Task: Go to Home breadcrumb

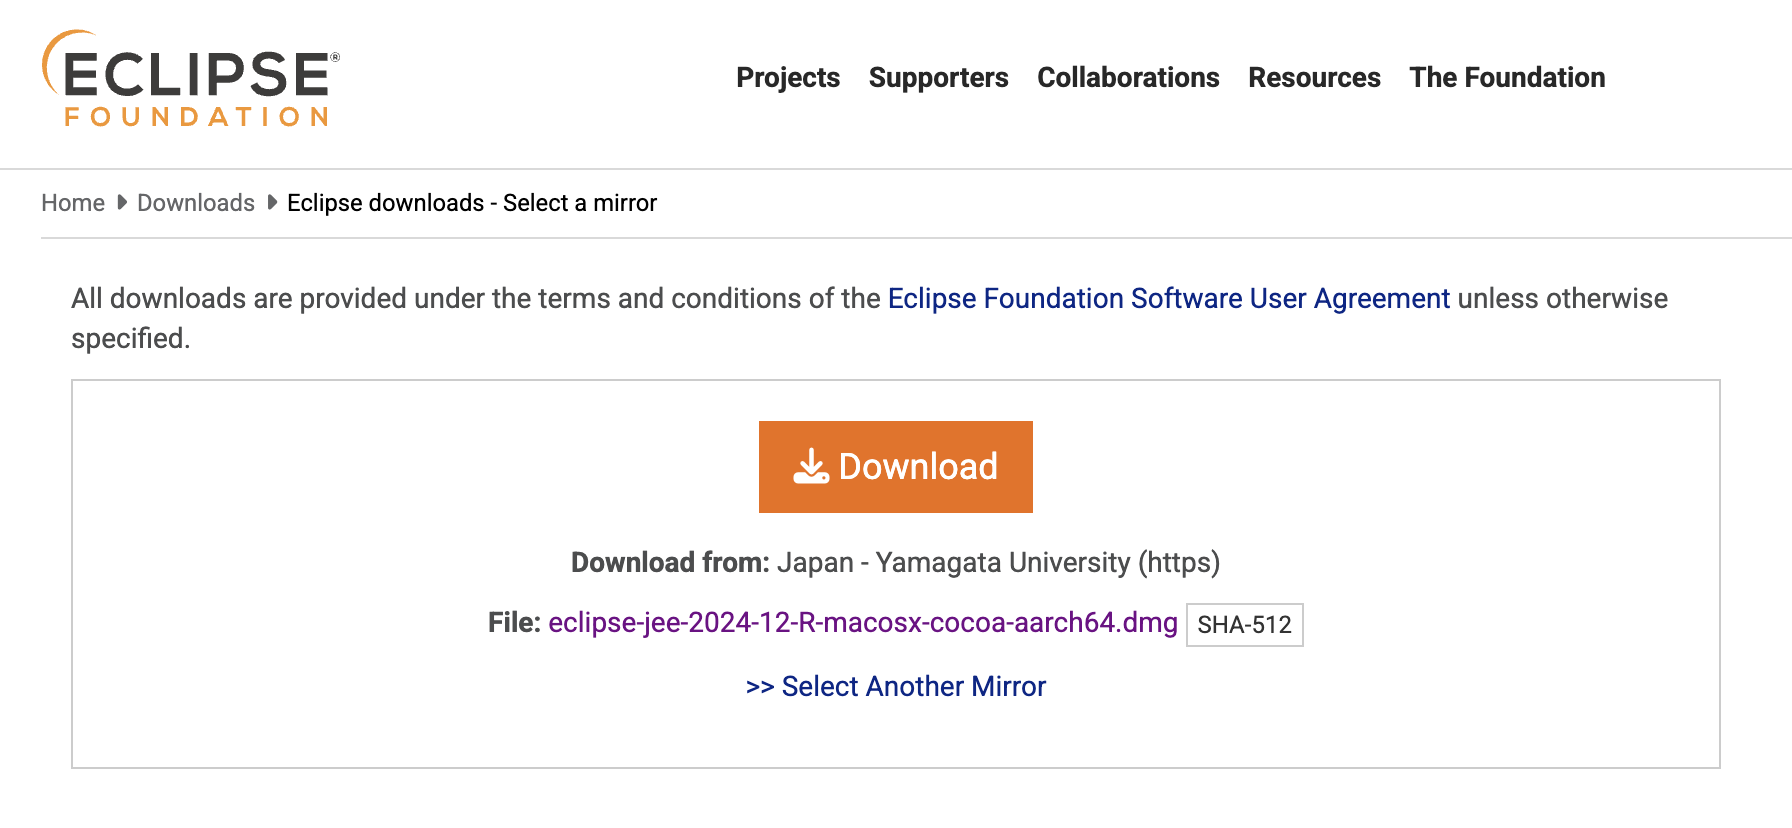Action: (73, 203)
